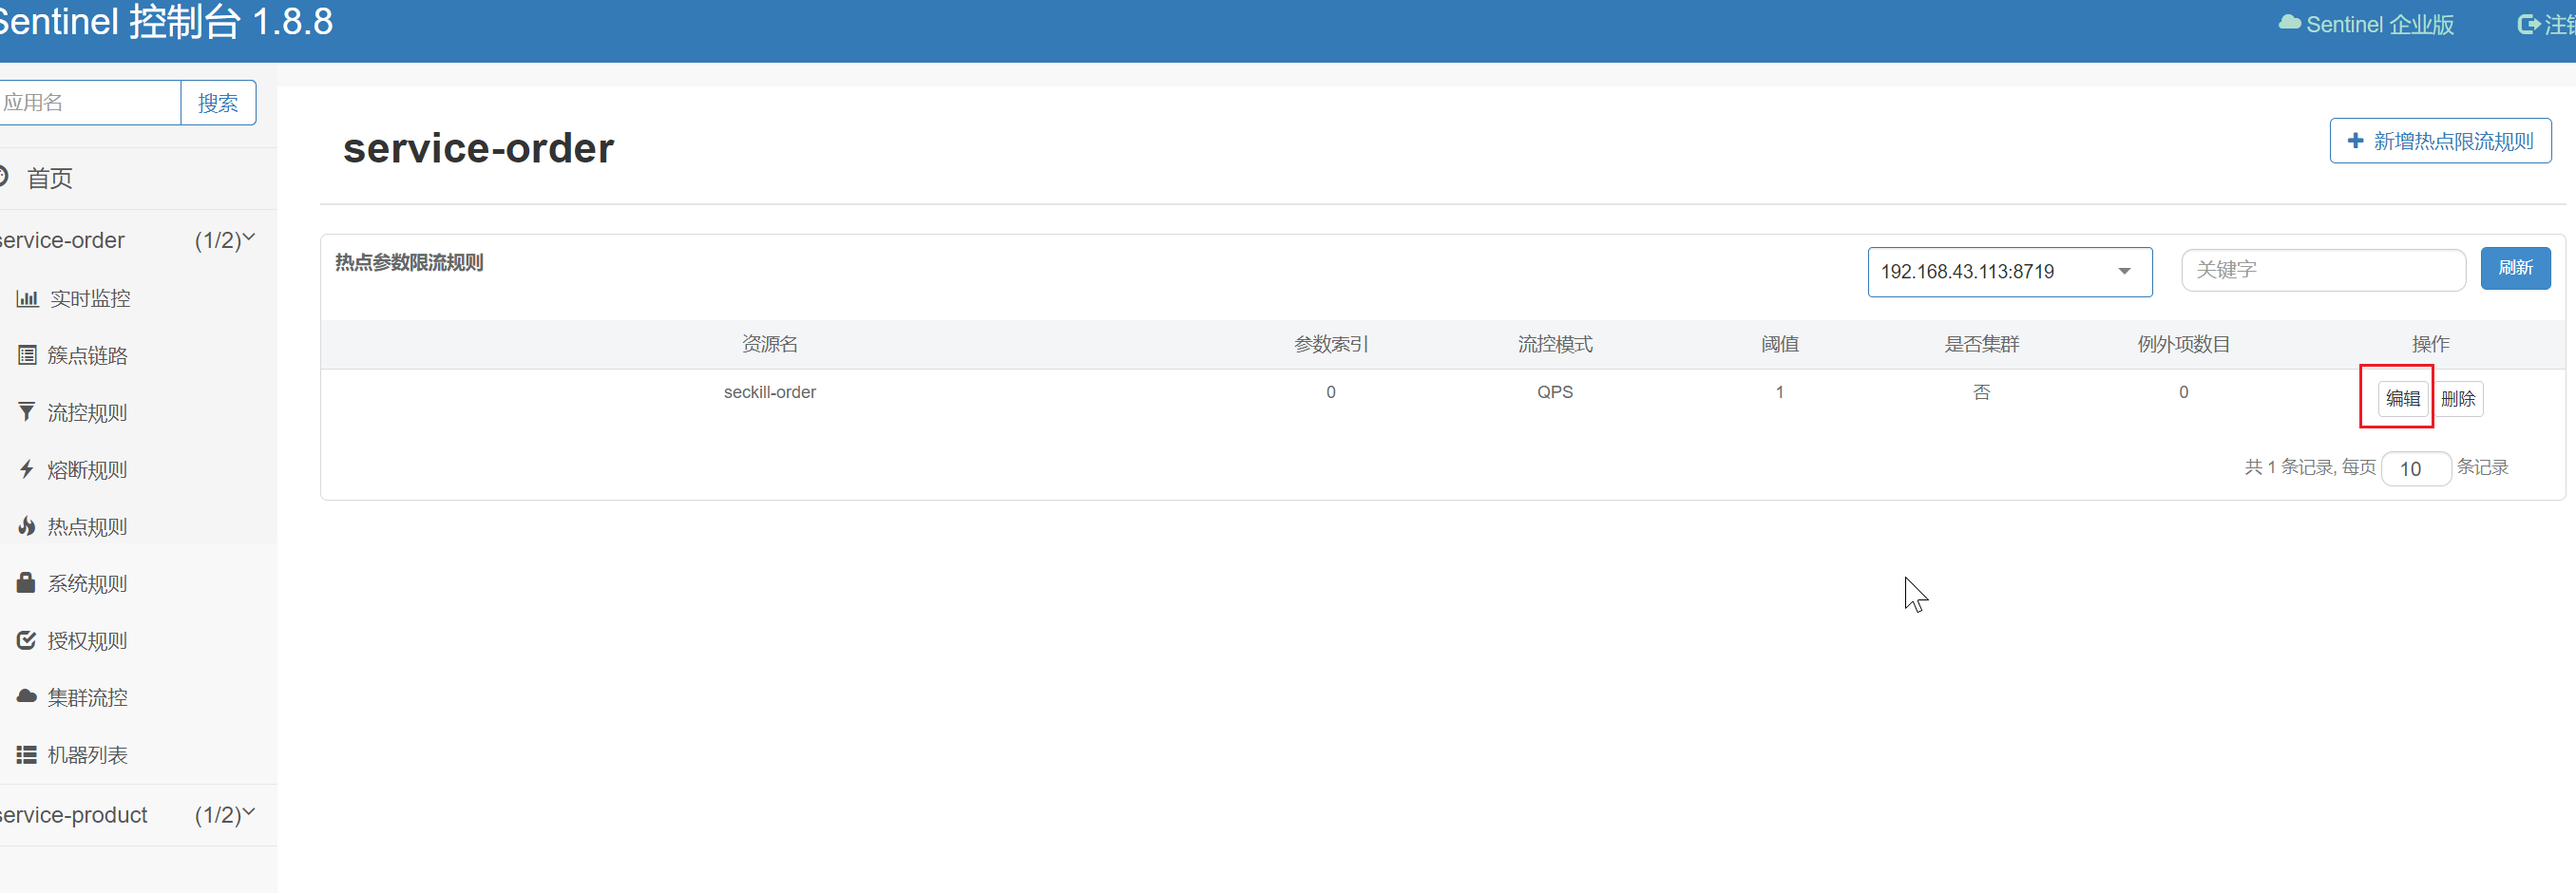Open 簇点链路 menu item
This screenshot has height=893, width=2576.
pyautogui.click(x=87, y=355)
